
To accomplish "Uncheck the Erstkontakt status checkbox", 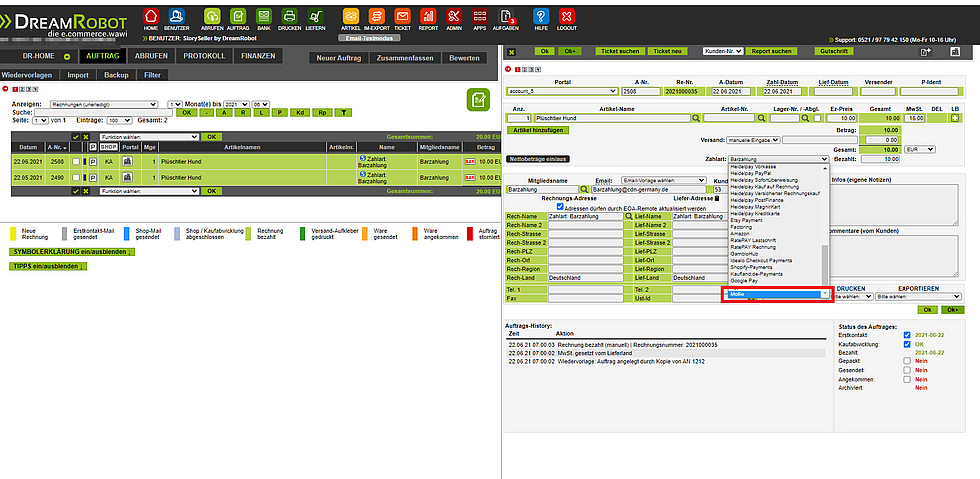I will pos(907,335).
